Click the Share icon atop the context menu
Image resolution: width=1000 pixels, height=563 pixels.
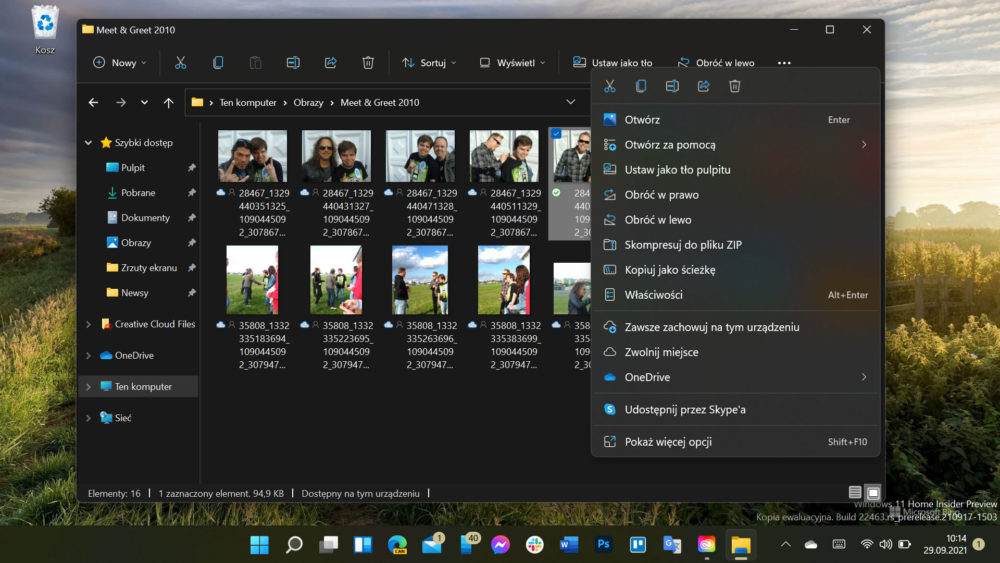[703, 86]
